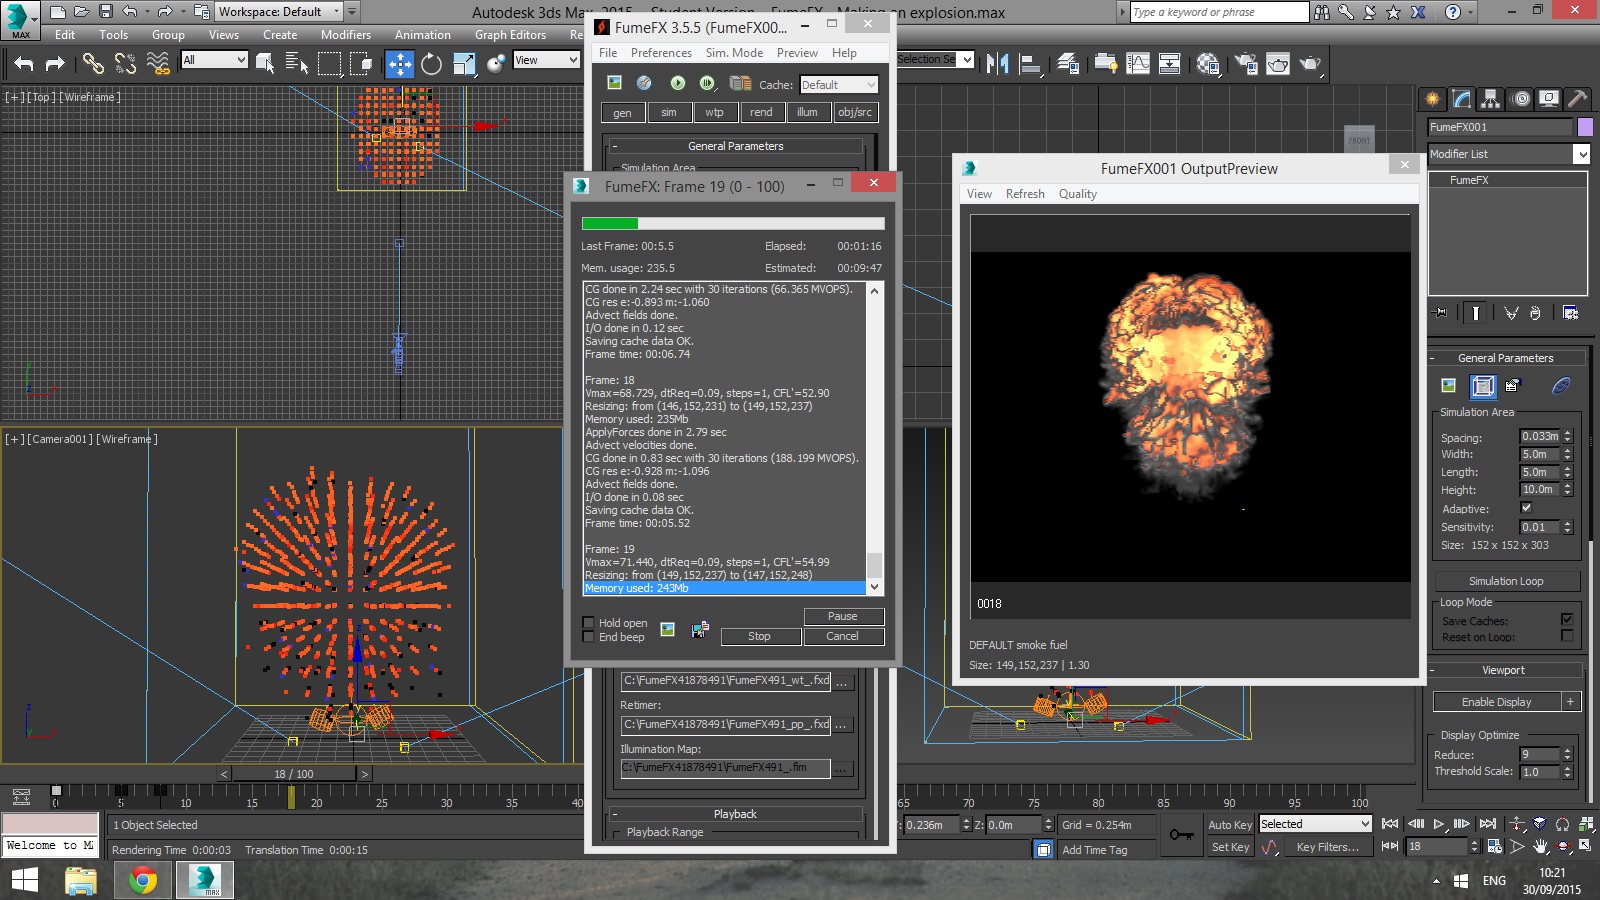Click Go to End playback control
Image resolution: width=1600 pixels, height=900 pixels.
(x=1488, y=824)
